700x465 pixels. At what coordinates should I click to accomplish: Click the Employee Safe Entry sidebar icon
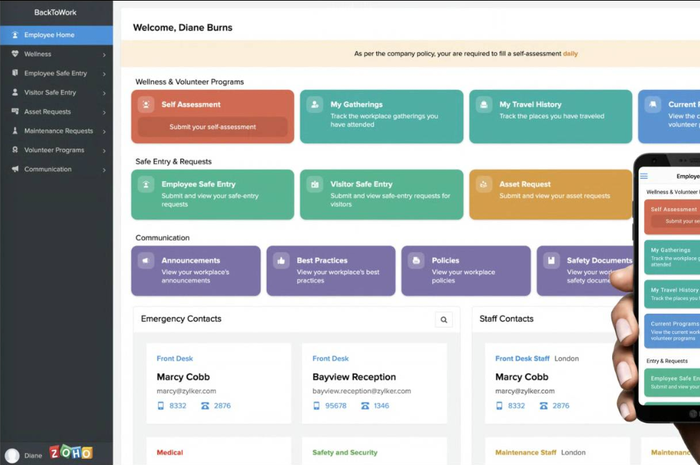(x=15, y=73)
